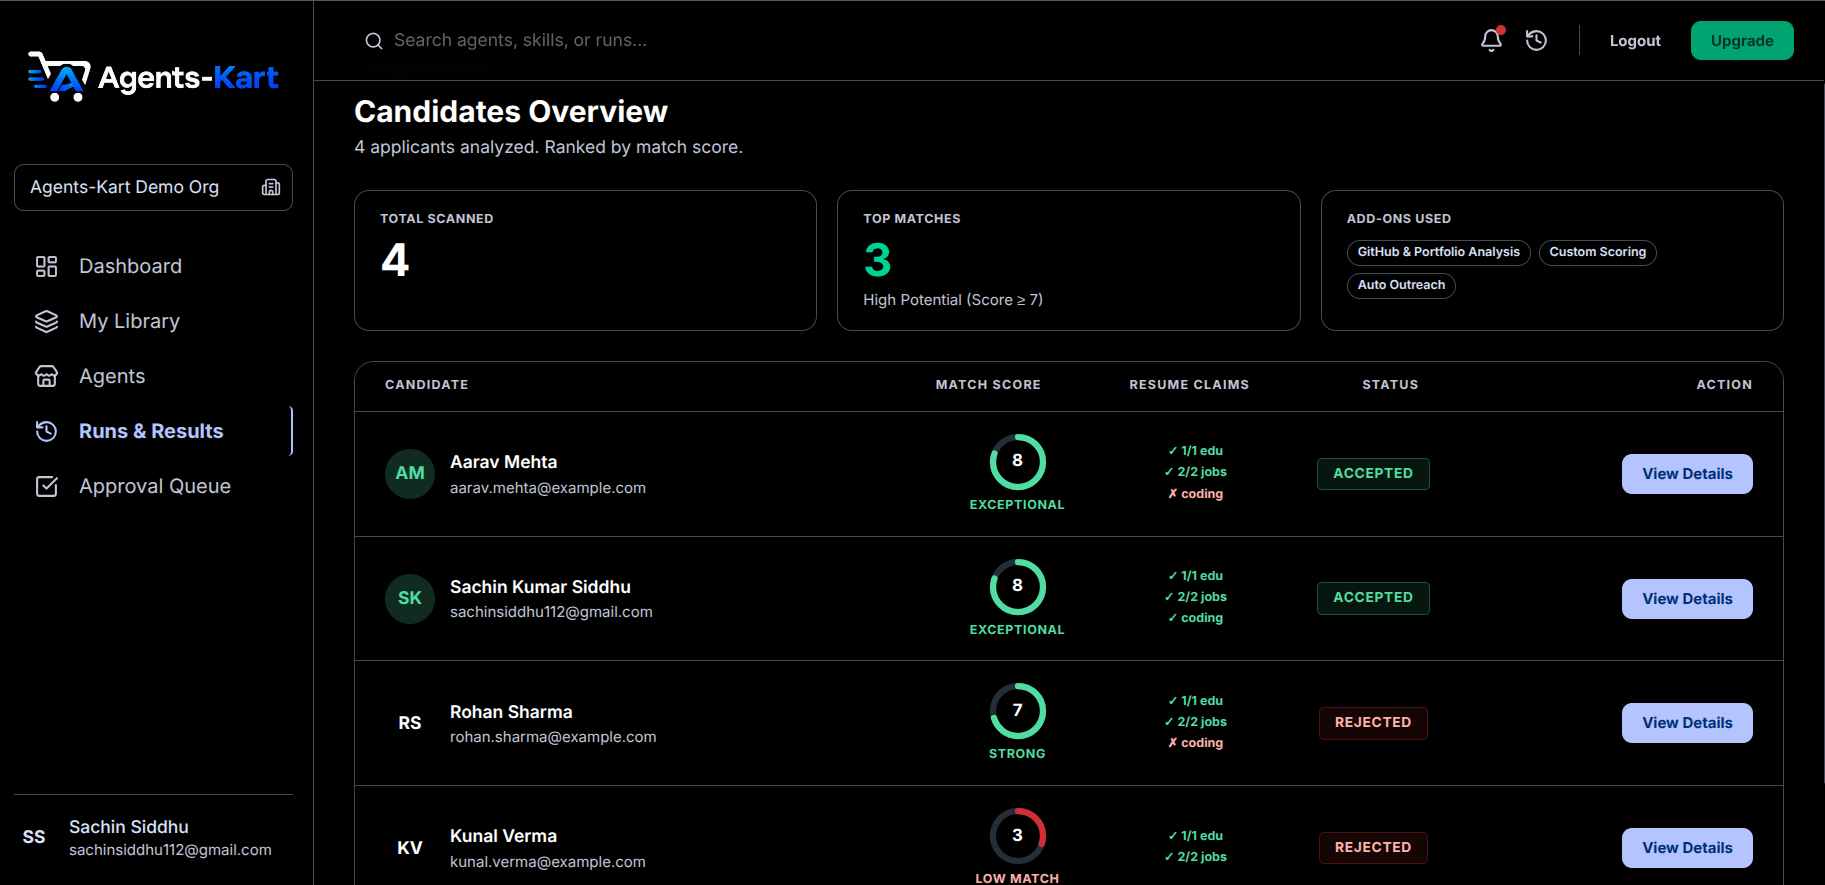The width and height of the screenshot is (1825, 885).
Task: Click the Top Matches value 3
Action: 877,261
